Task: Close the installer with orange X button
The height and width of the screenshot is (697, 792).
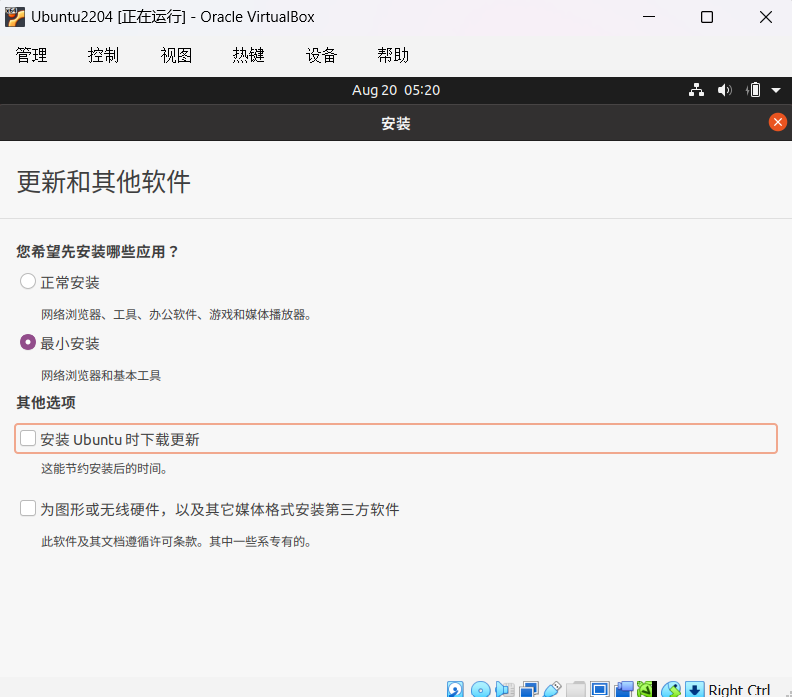Action: click(x=777, y=122)
